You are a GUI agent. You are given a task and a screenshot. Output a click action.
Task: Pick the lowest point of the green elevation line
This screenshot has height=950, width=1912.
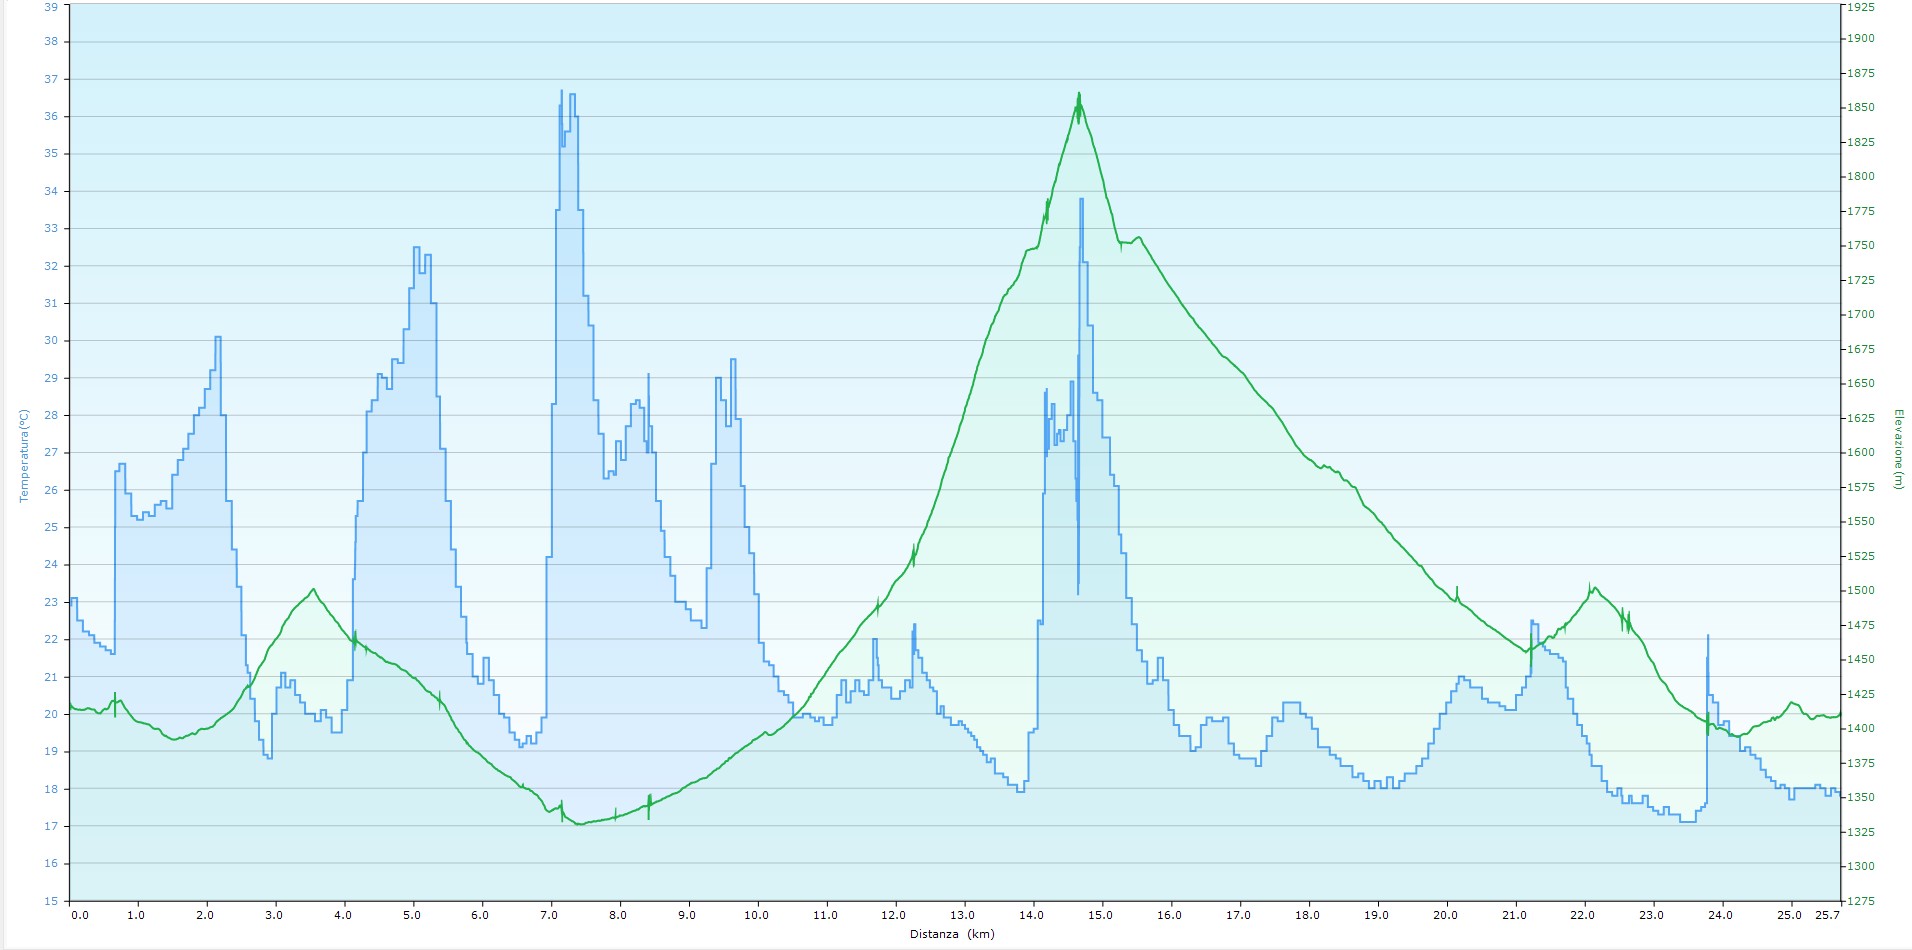coord(580,824)
